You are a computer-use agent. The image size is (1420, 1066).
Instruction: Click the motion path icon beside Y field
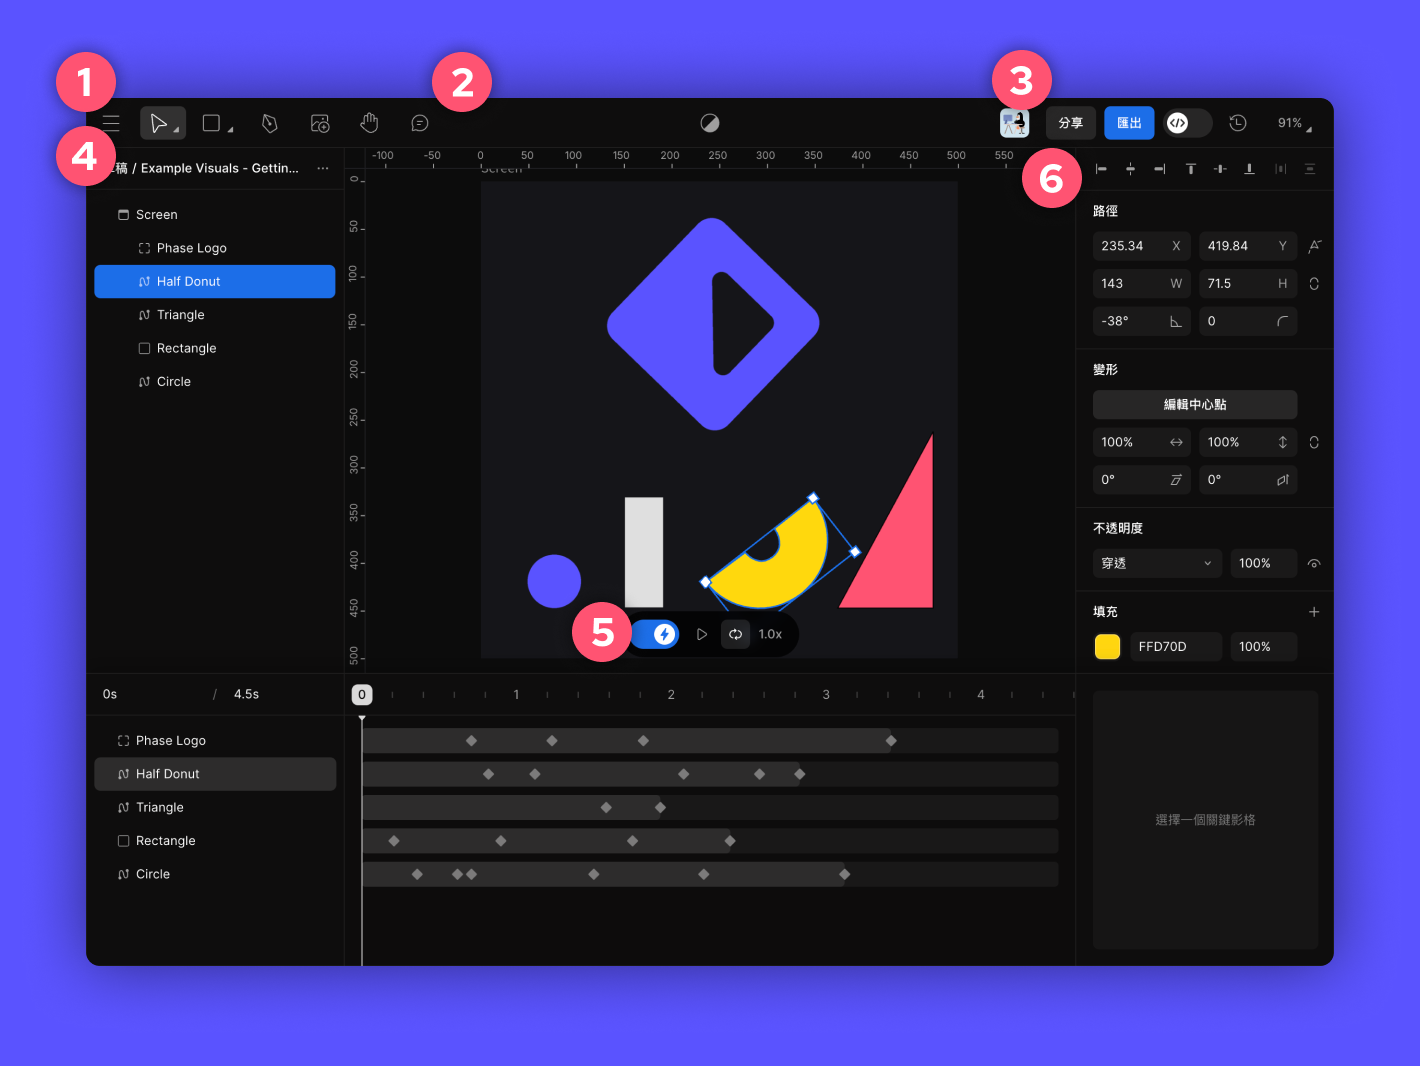point(1315,246)
